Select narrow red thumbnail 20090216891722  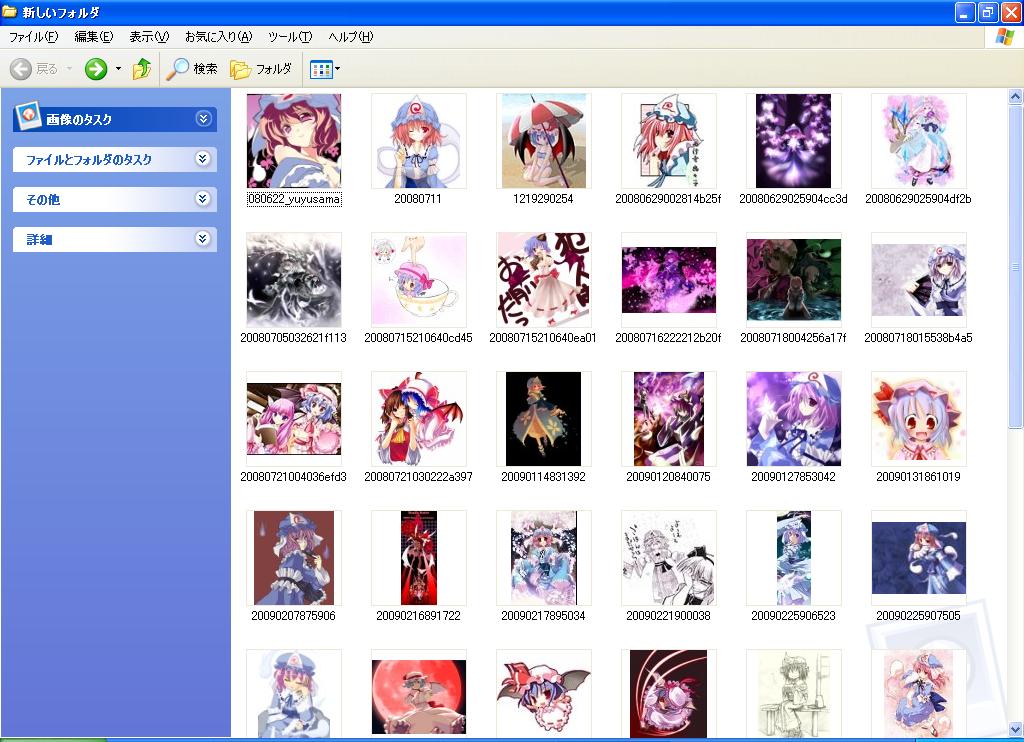[419, 558]
